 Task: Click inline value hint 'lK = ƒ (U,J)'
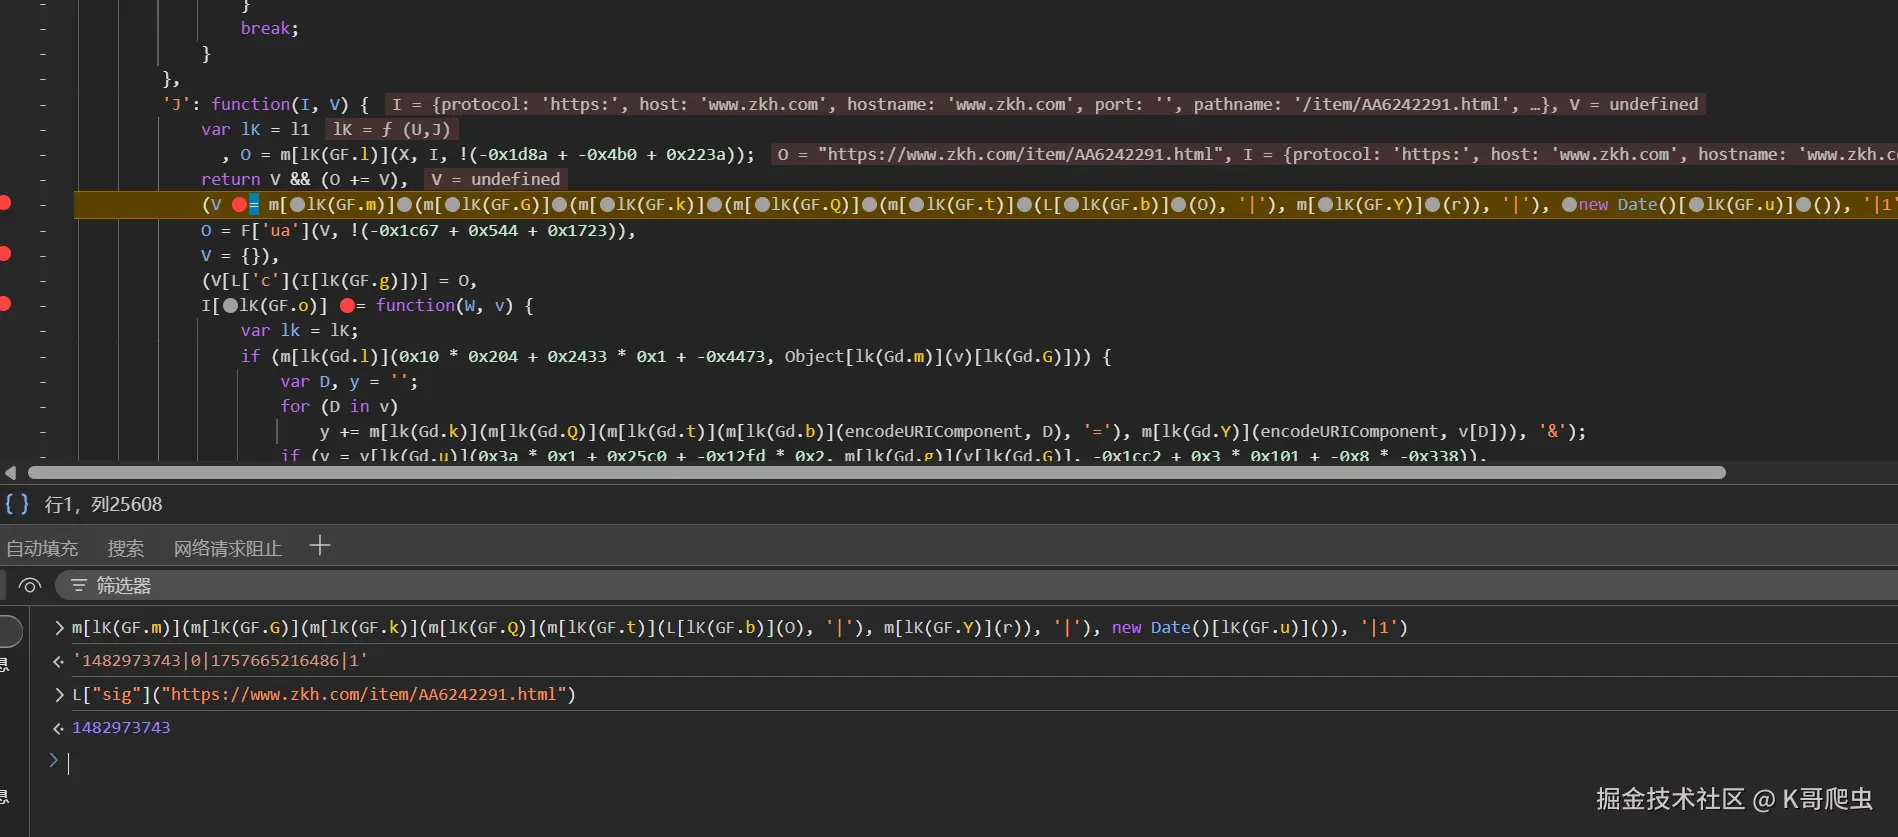392,129
